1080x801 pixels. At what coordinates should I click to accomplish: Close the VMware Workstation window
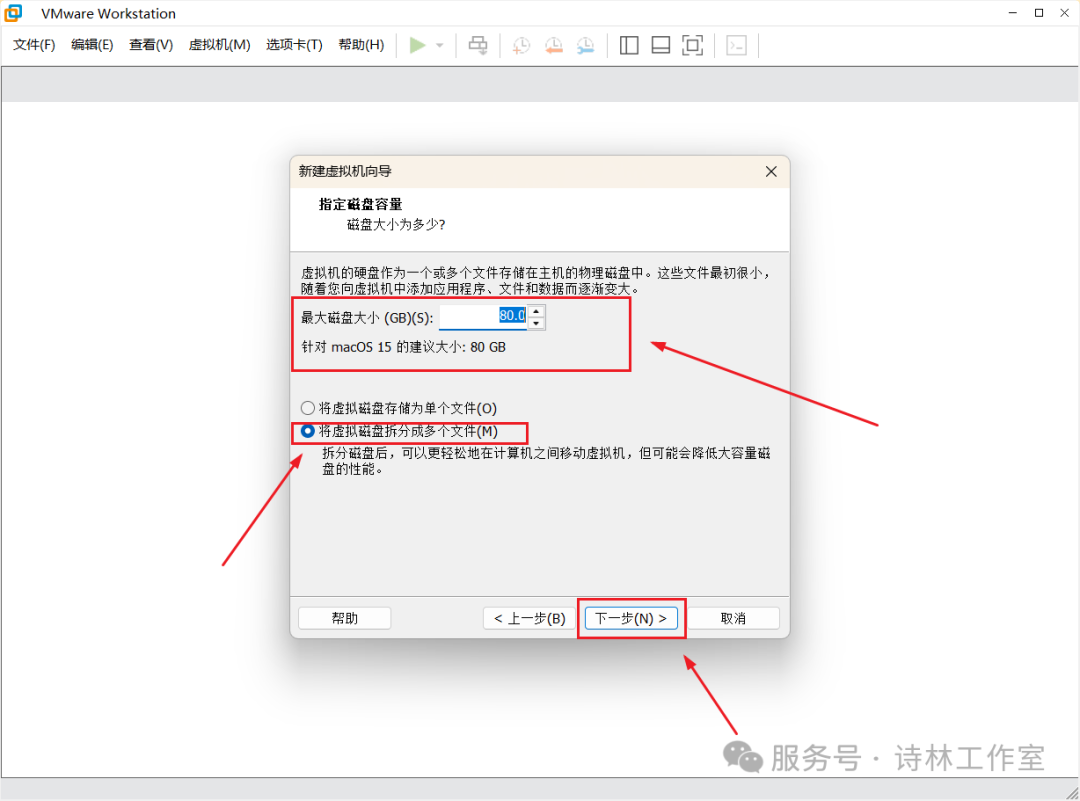click(x=1064, y=13)
